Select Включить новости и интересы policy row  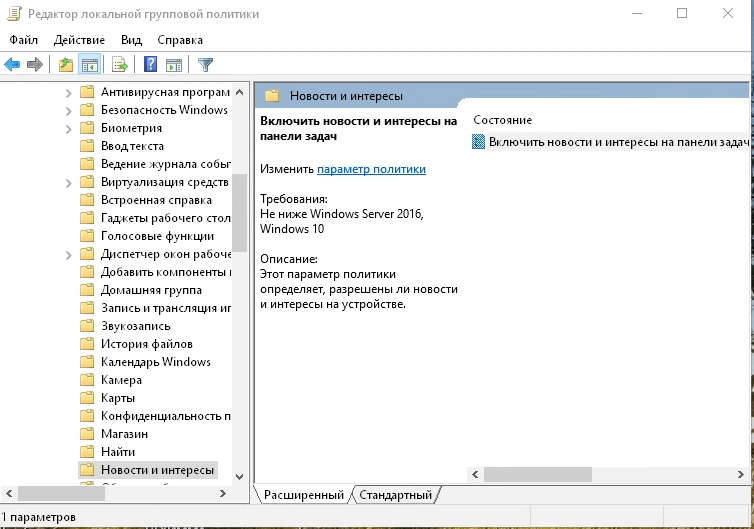pyautogui.click(x=611, y=142)
